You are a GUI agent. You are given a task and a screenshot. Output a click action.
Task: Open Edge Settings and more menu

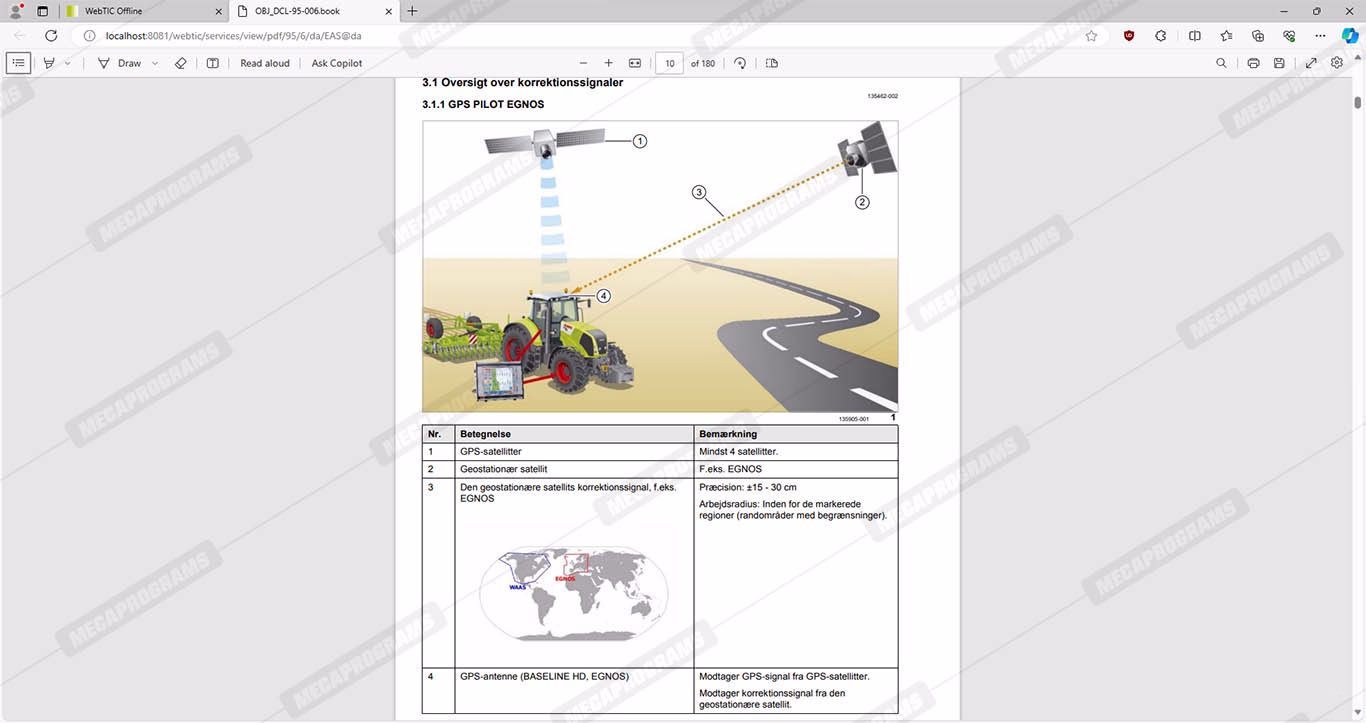[x=1321, y=35]
